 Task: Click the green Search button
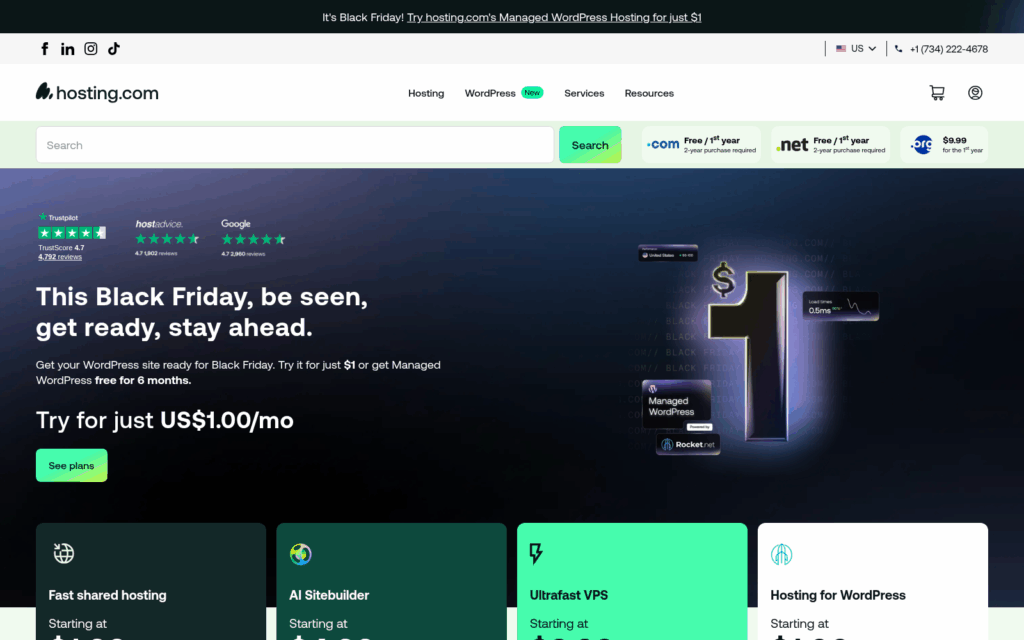(590, 145)
